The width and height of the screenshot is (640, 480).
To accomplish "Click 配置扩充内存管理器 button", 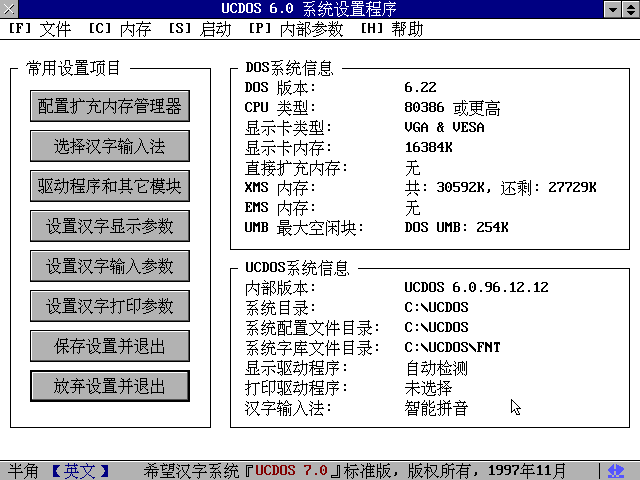I will [110, 105].
